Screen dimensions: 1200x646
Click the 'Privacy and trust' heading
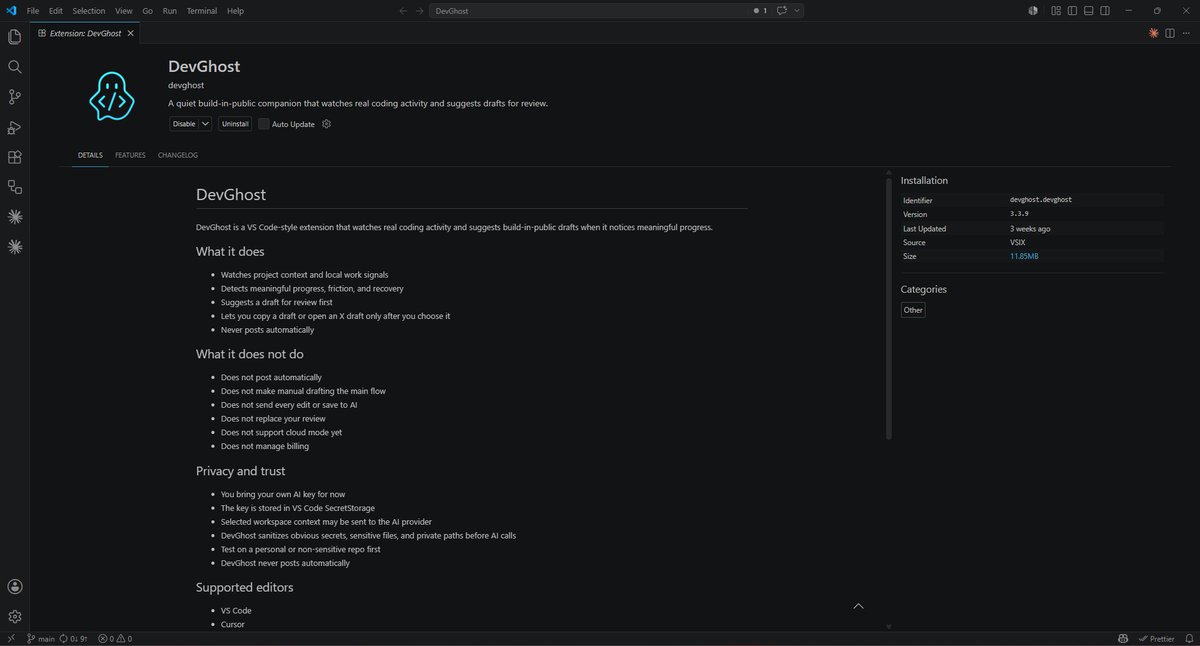(x=240, y=471)
